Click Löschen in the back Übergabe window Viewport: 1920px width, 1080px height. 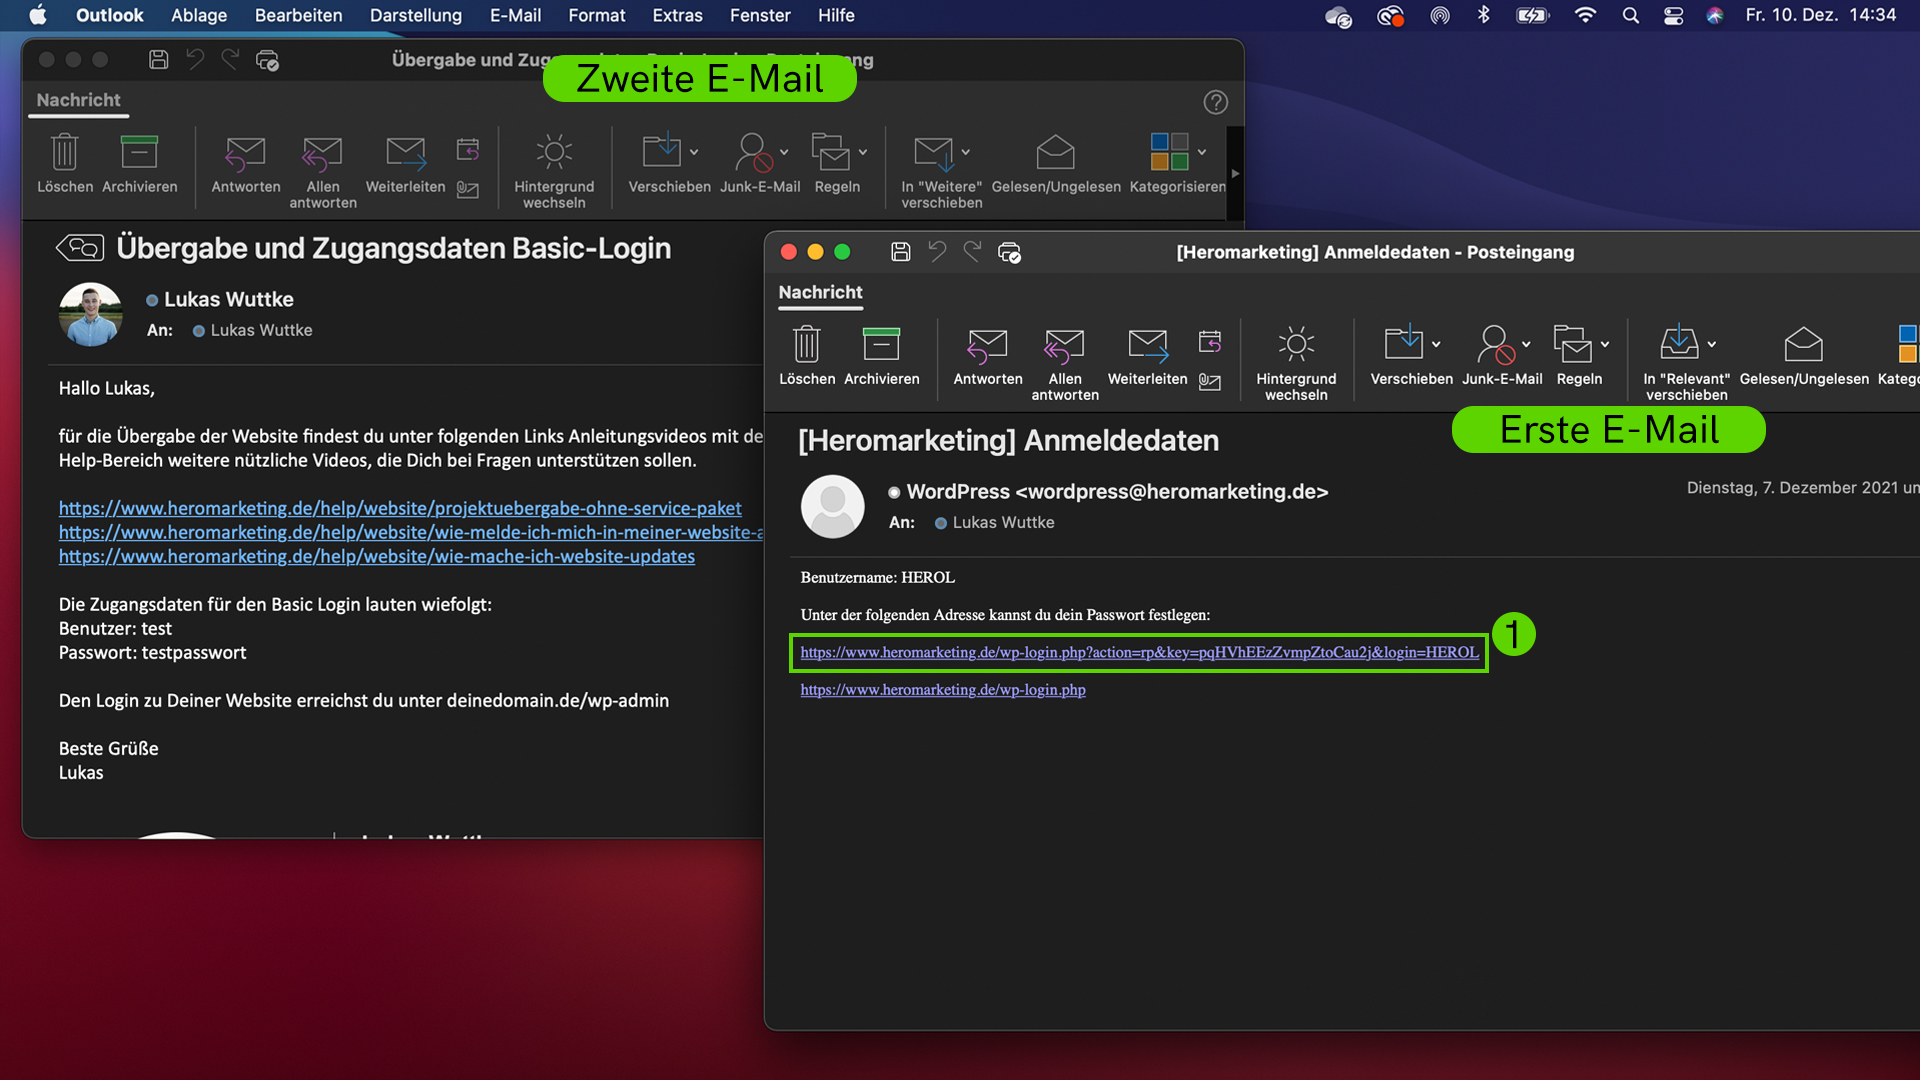pos(65,164)
